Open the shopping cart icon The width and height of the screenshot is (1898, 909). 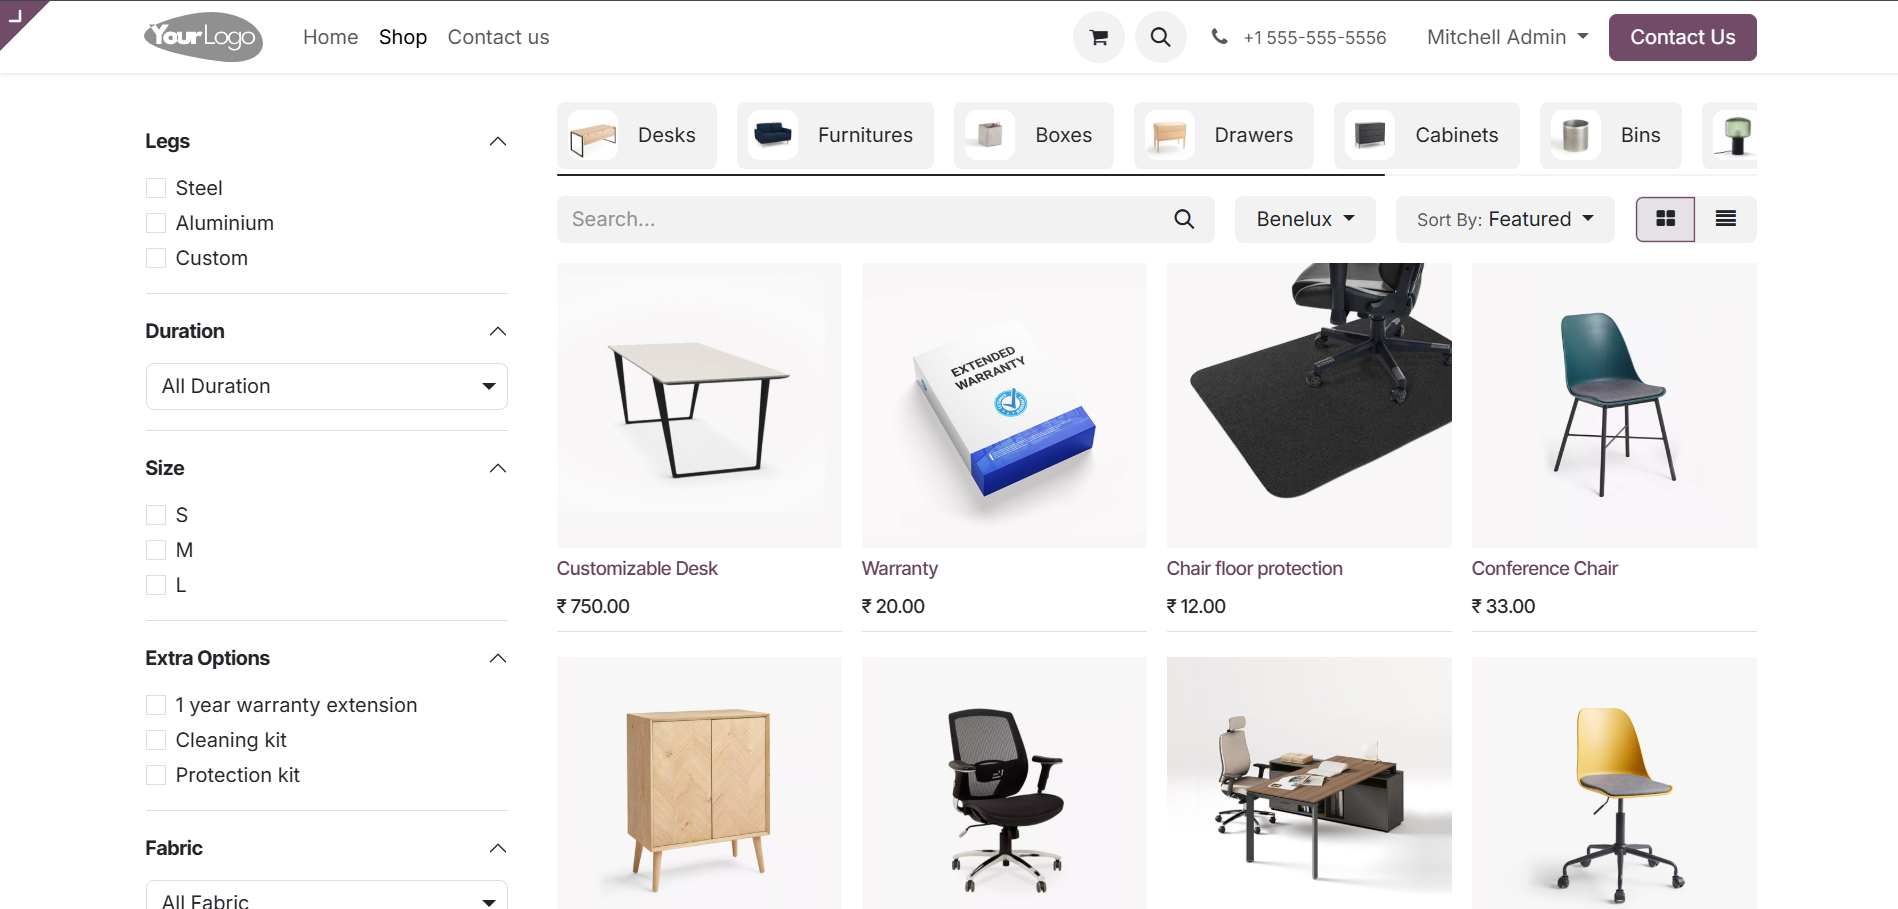pos(1098,37)
